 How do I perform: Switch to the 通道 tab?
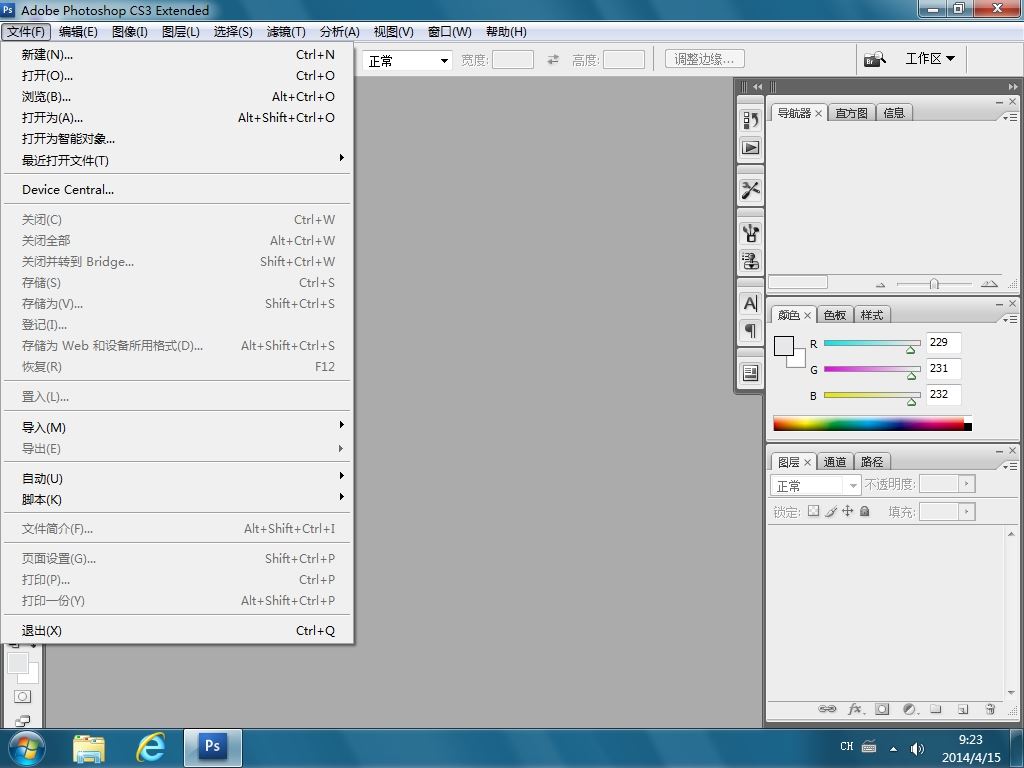[x=835, y=462]
